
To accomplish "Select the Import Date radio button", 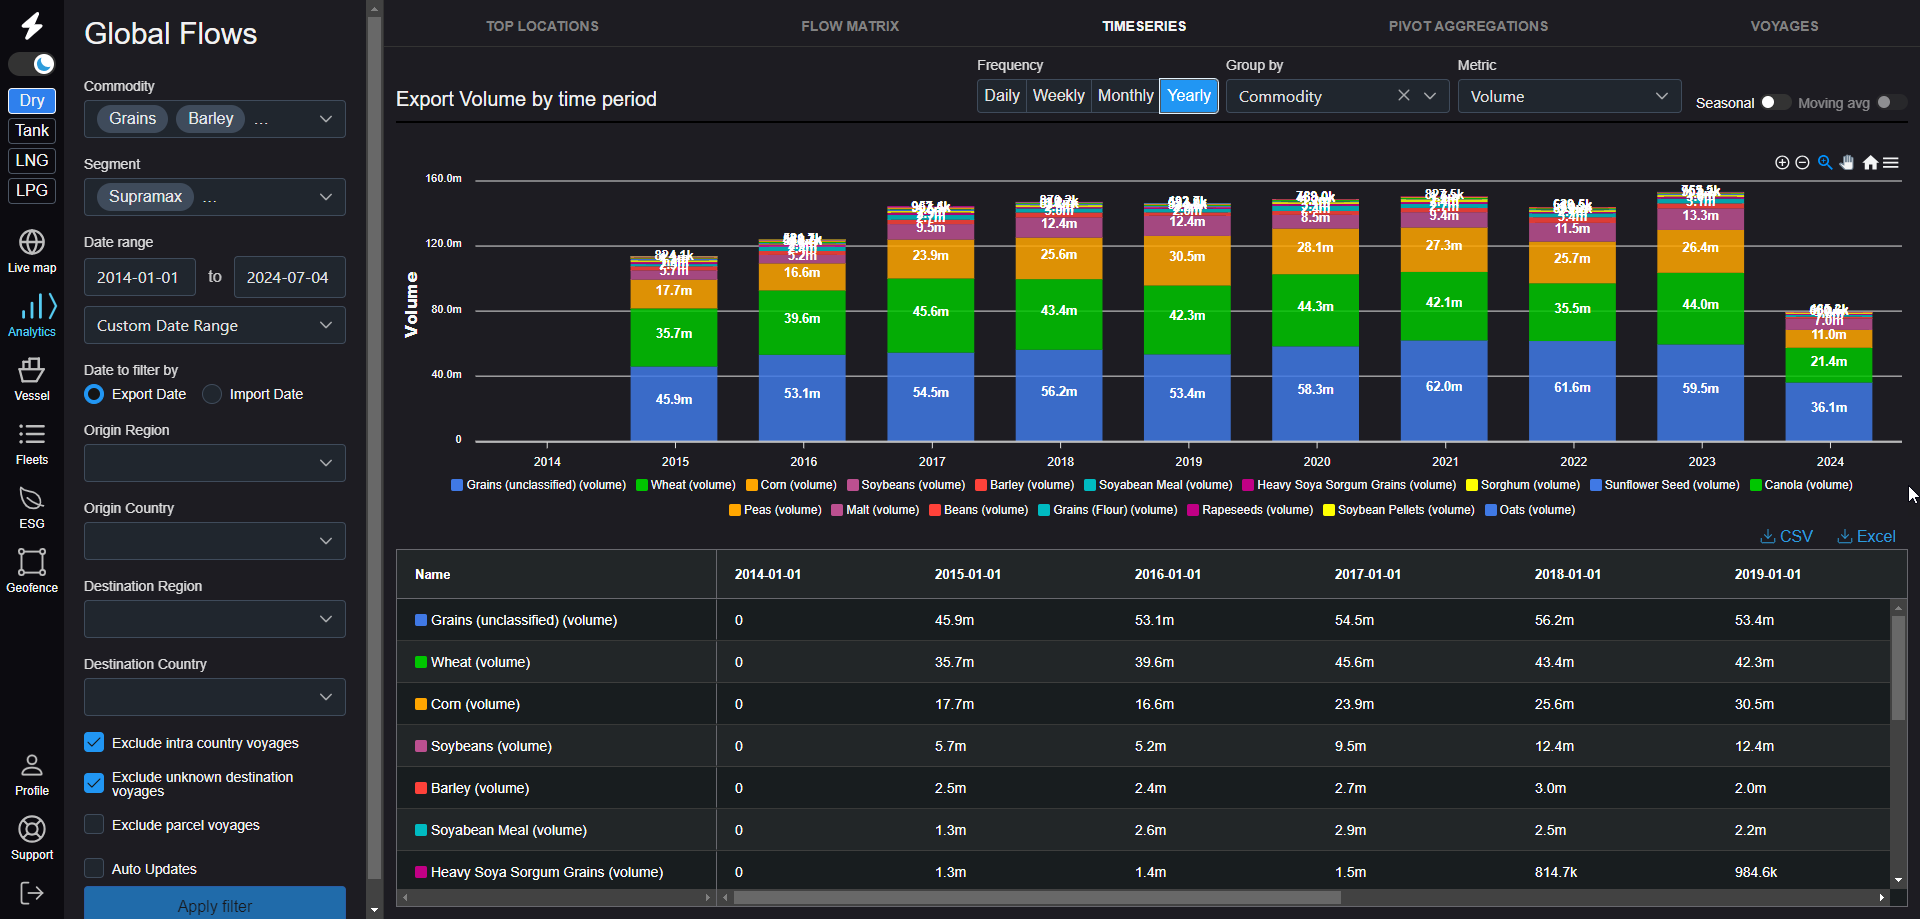I will (x=212, y=394).
